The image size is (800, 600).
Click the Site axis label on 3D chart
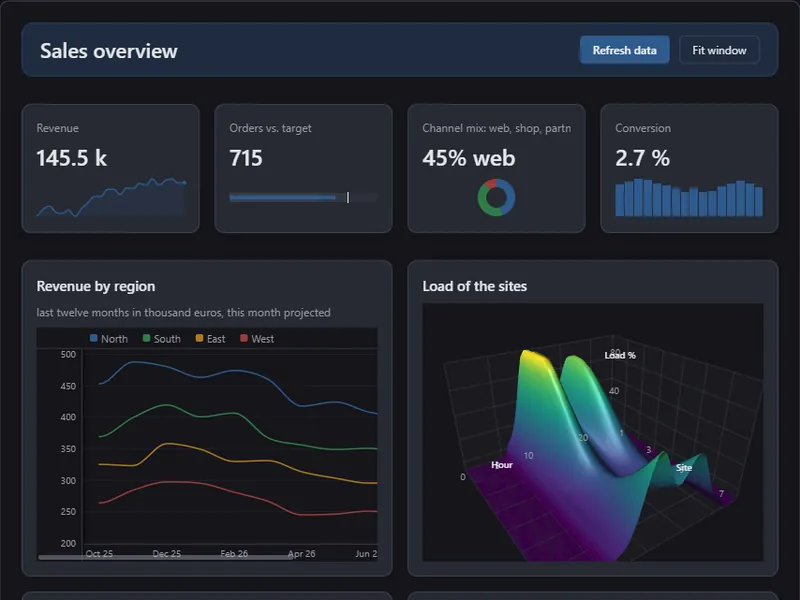click(x=684, y=467)
